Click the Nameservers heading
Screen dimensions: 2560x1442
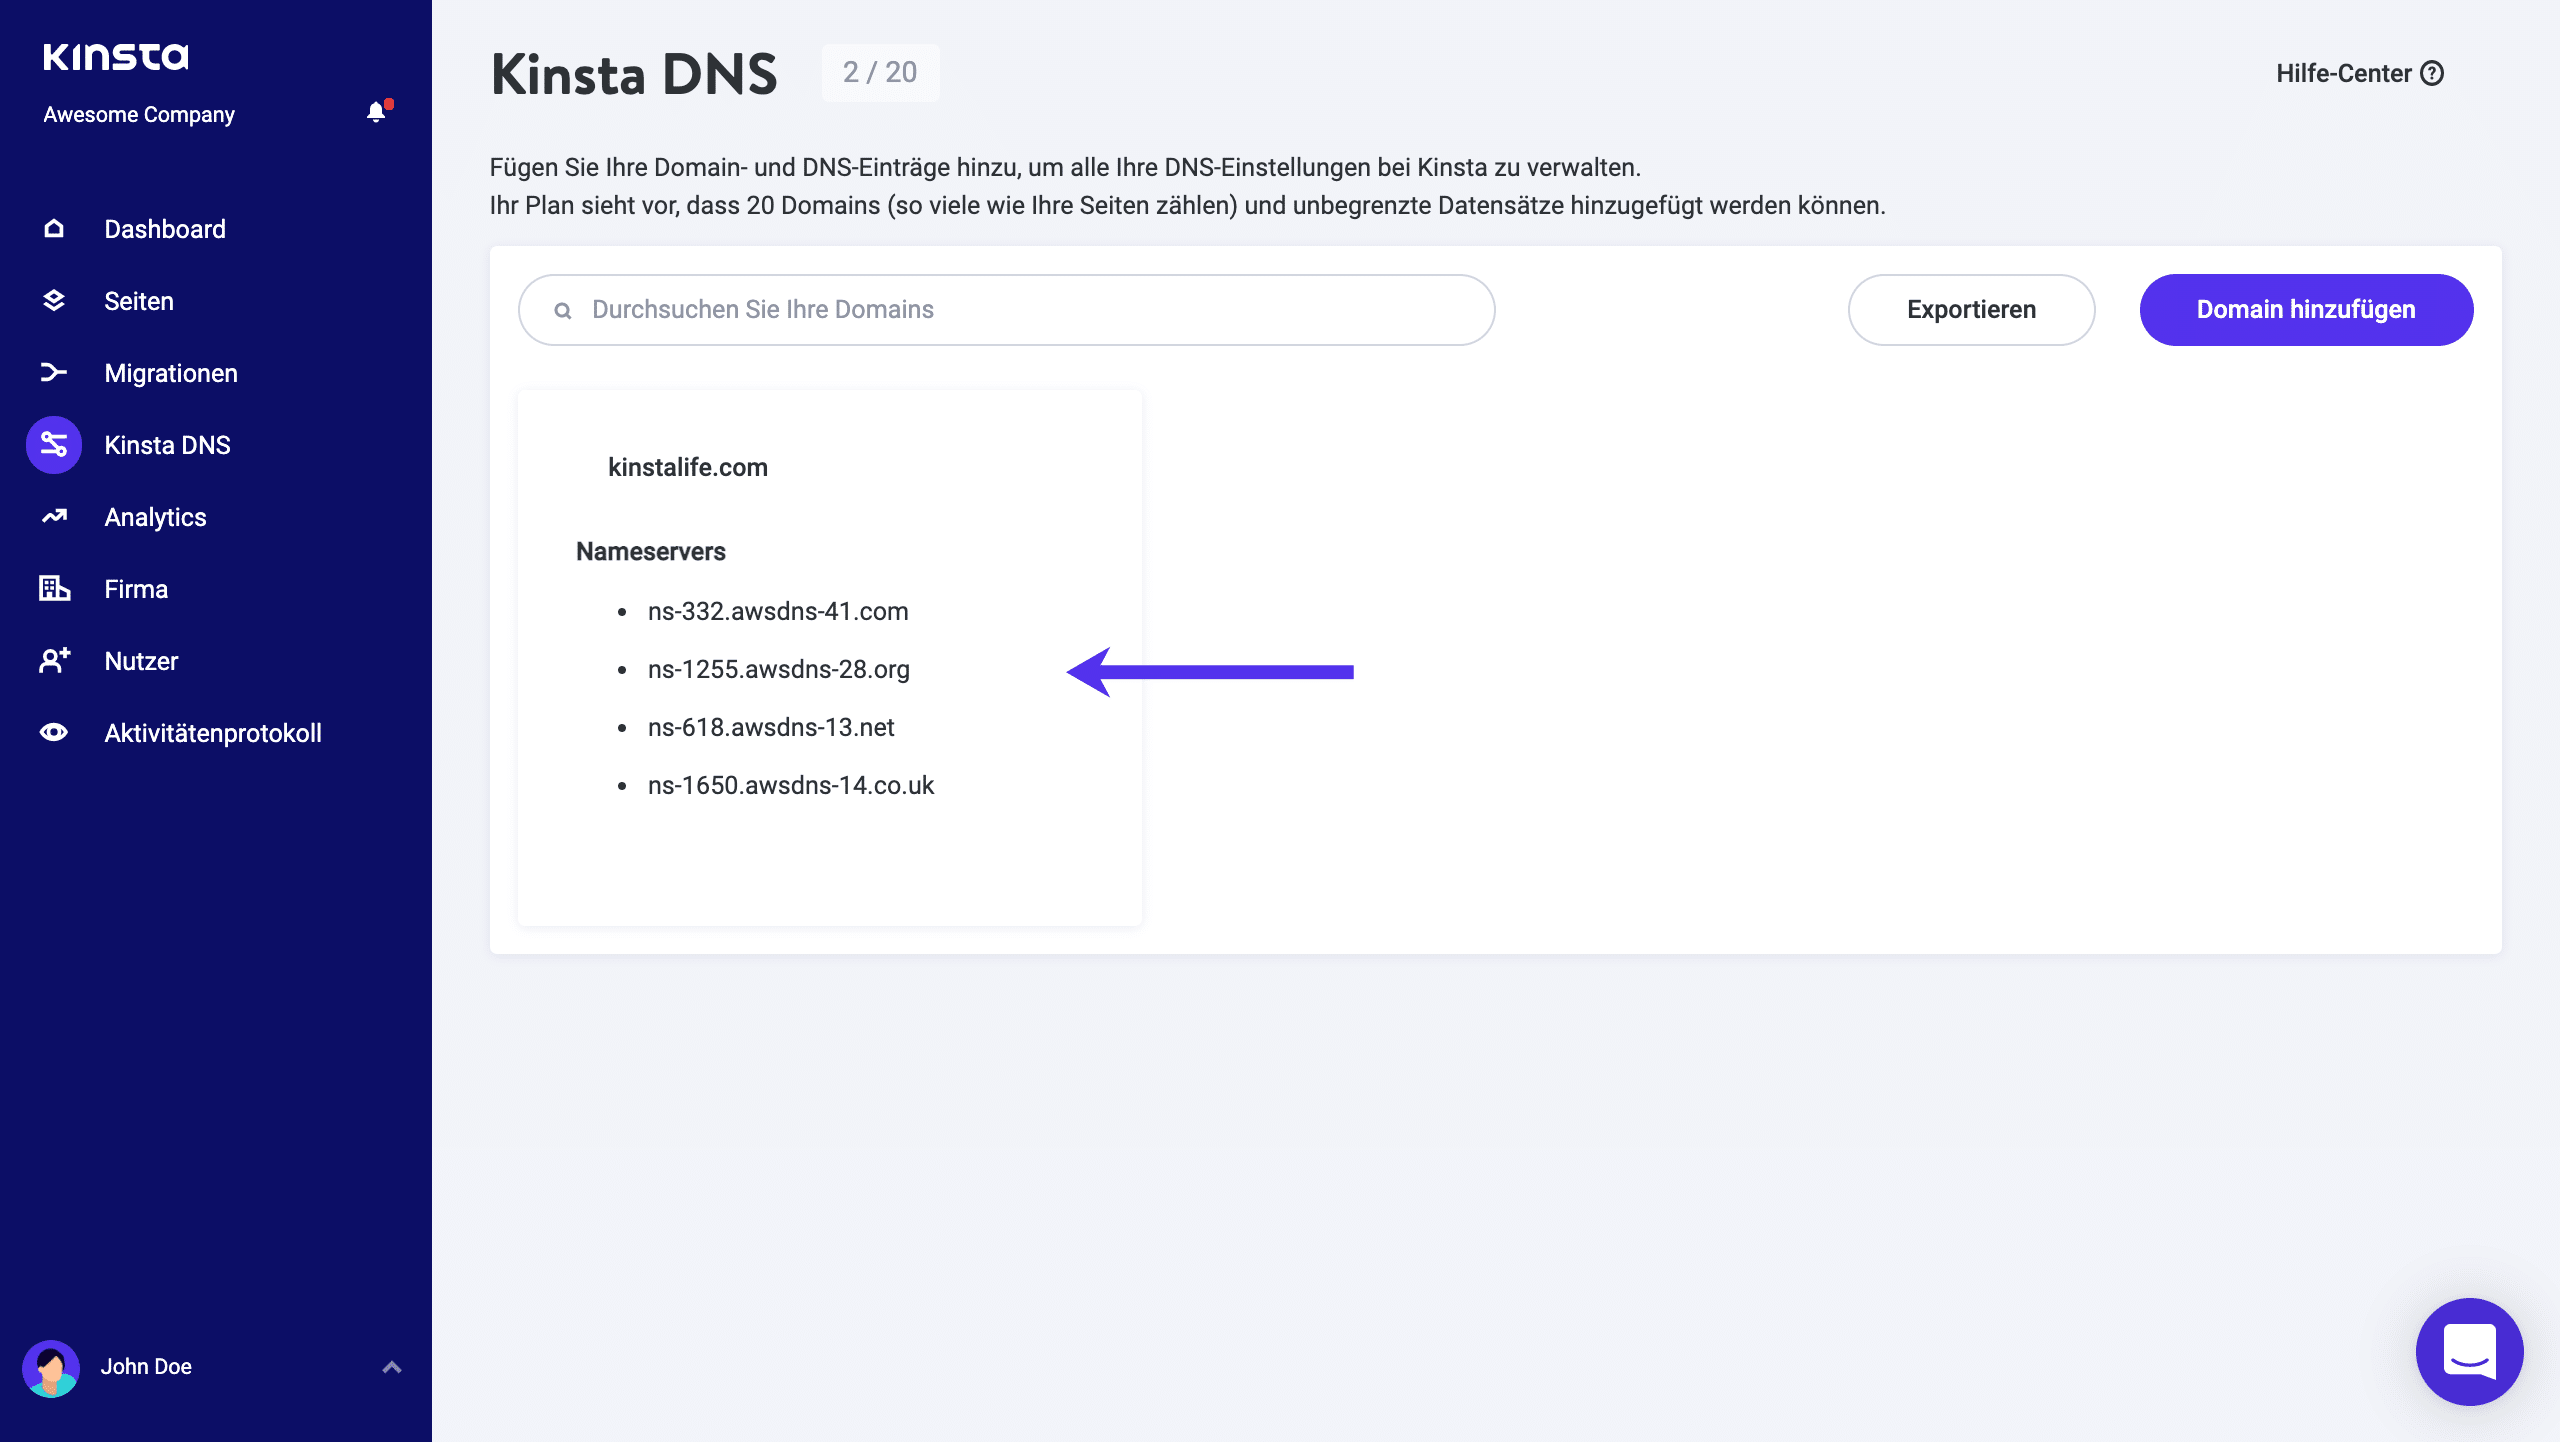pyautogui.click(x=651, y=551)
